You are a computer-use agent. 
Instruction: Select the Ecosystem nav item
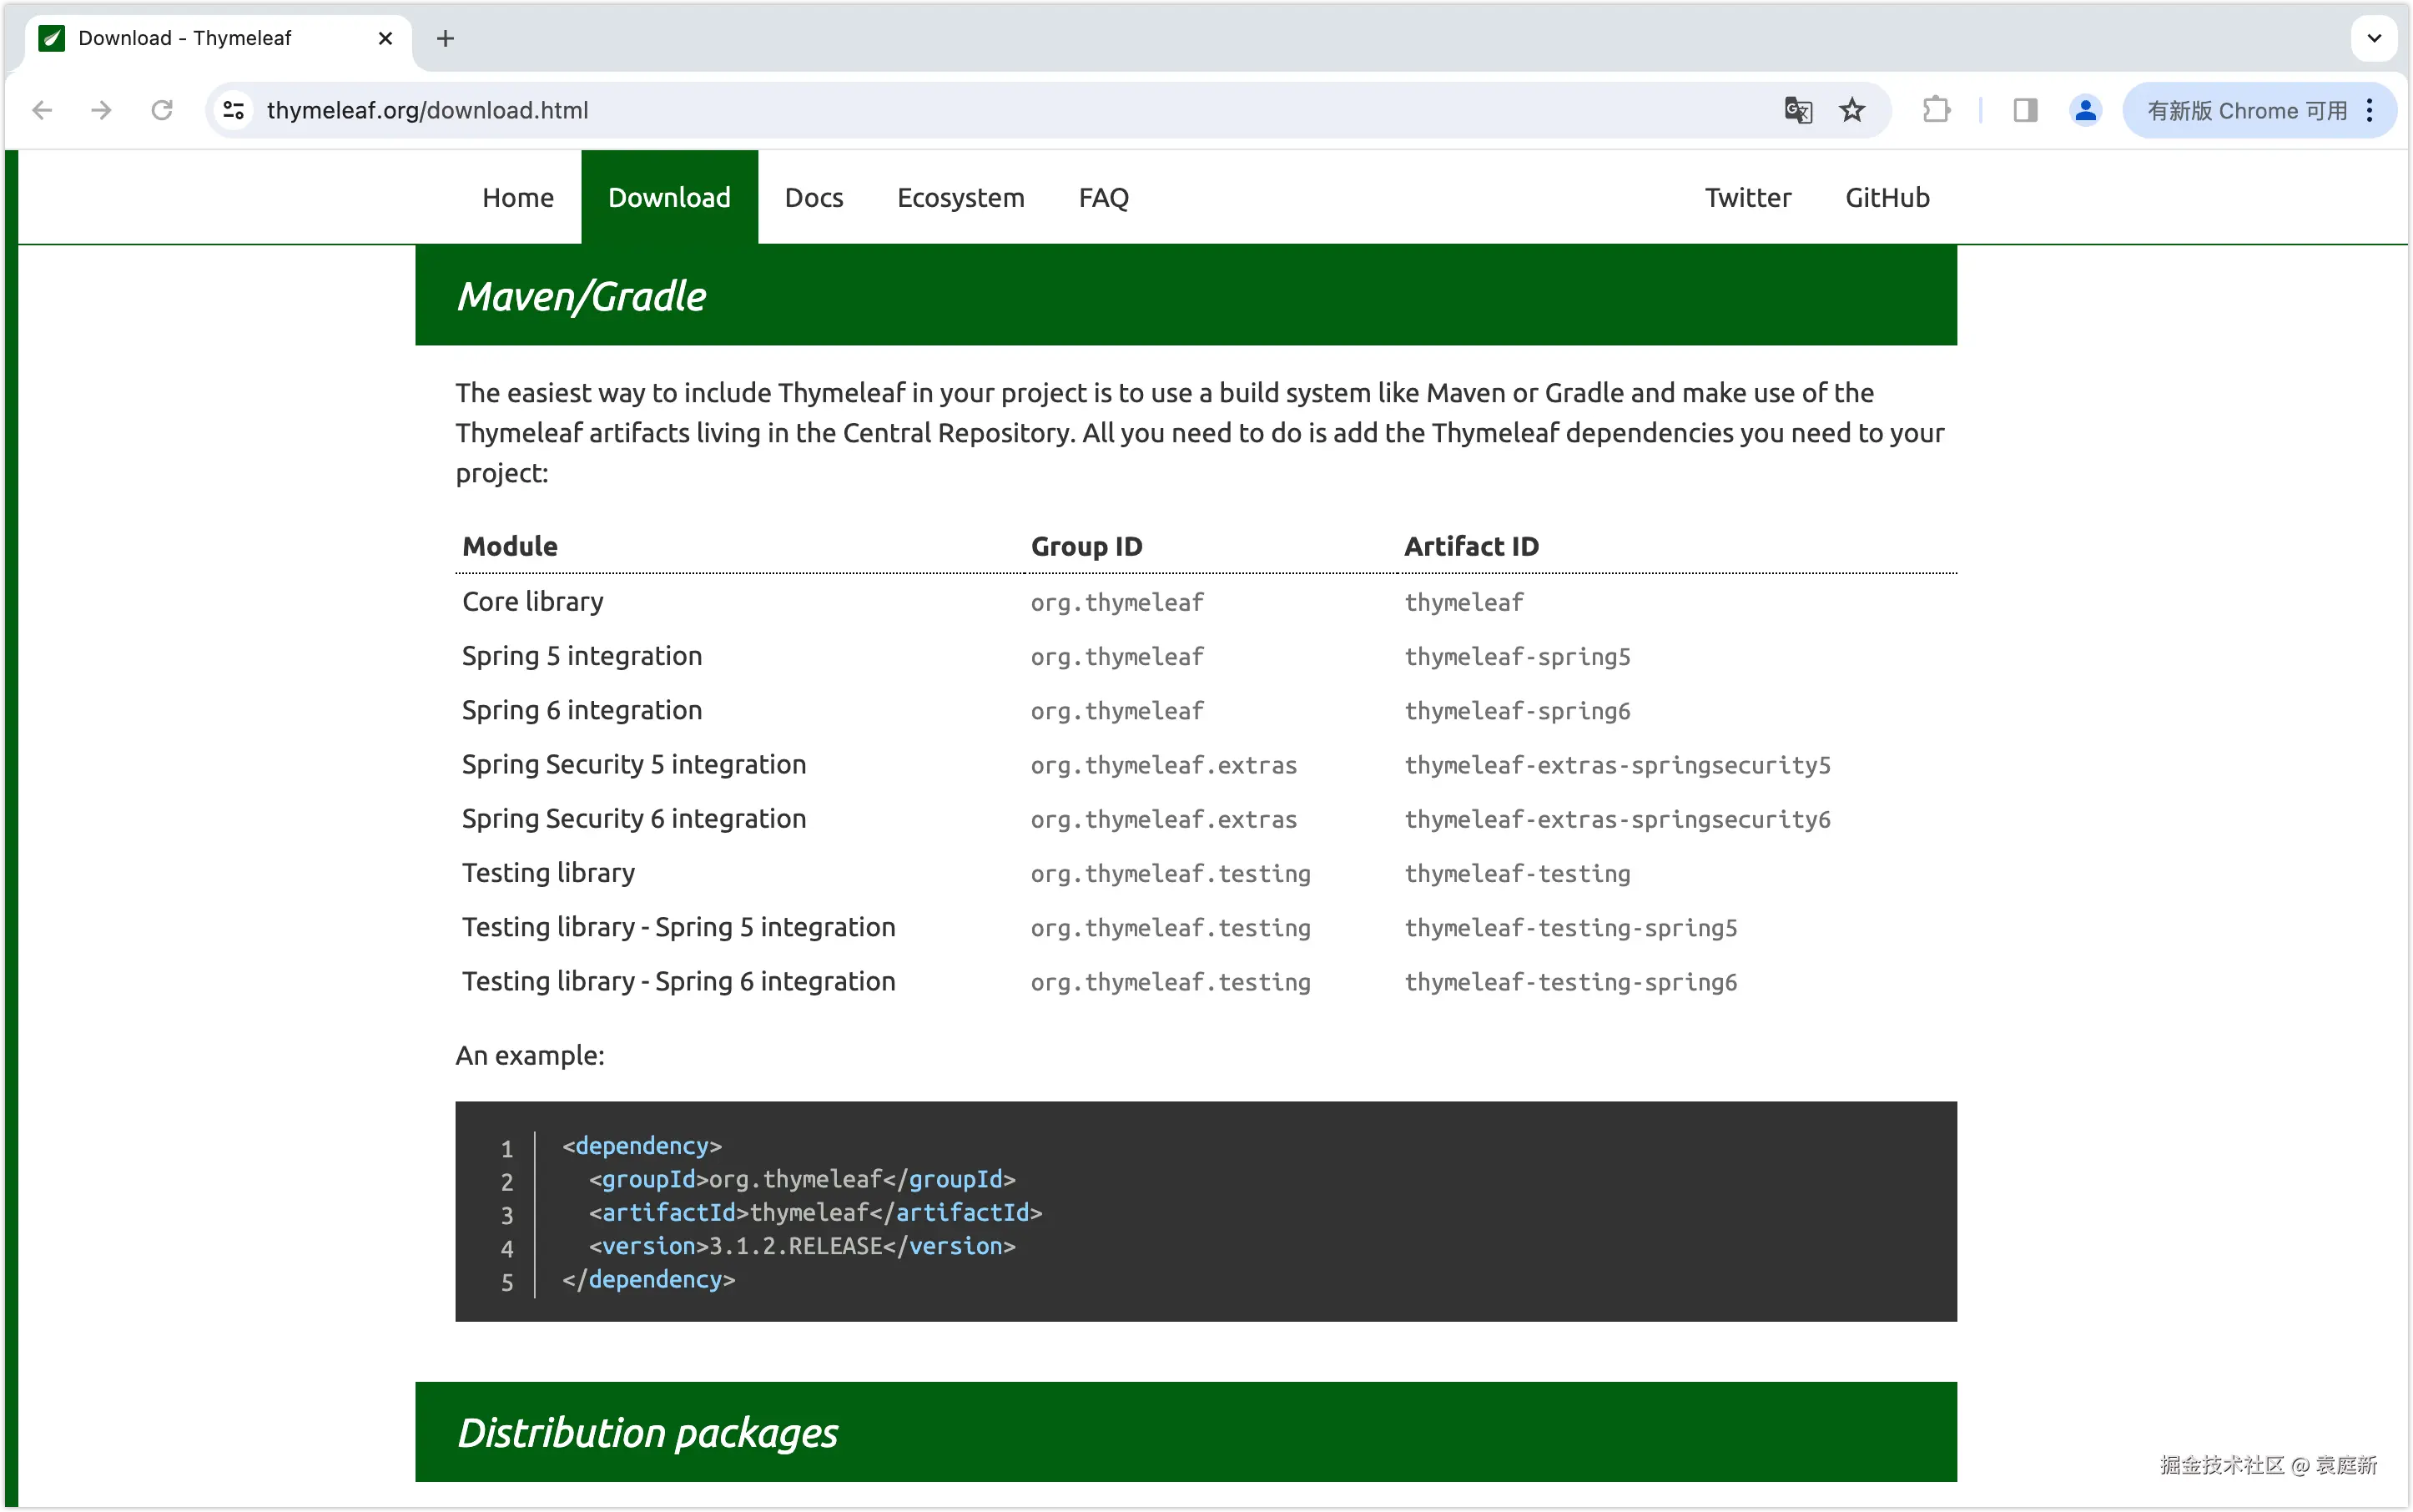(960, 198)
